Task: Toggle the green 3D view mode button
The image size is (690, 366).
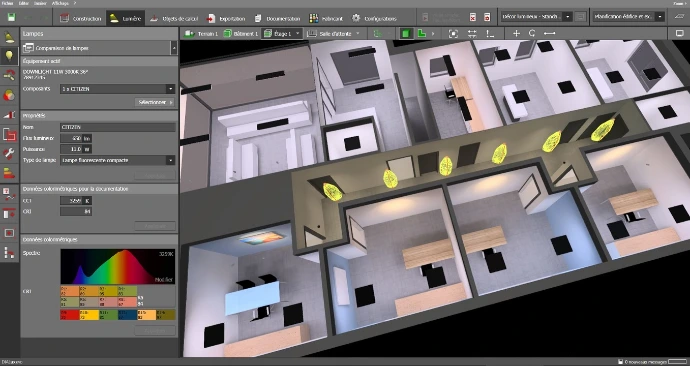Action: pyautogui.click(x=406, y=33)
